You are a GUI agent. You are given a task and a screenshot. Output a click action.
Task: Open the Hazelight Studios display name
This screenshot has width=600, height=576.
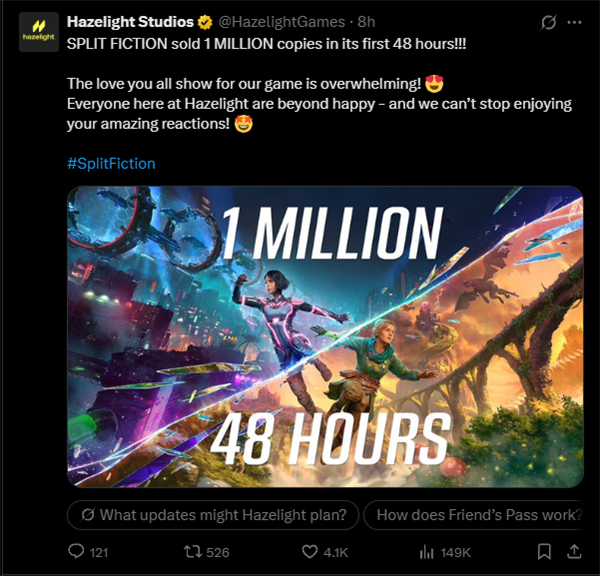point(130,22)
